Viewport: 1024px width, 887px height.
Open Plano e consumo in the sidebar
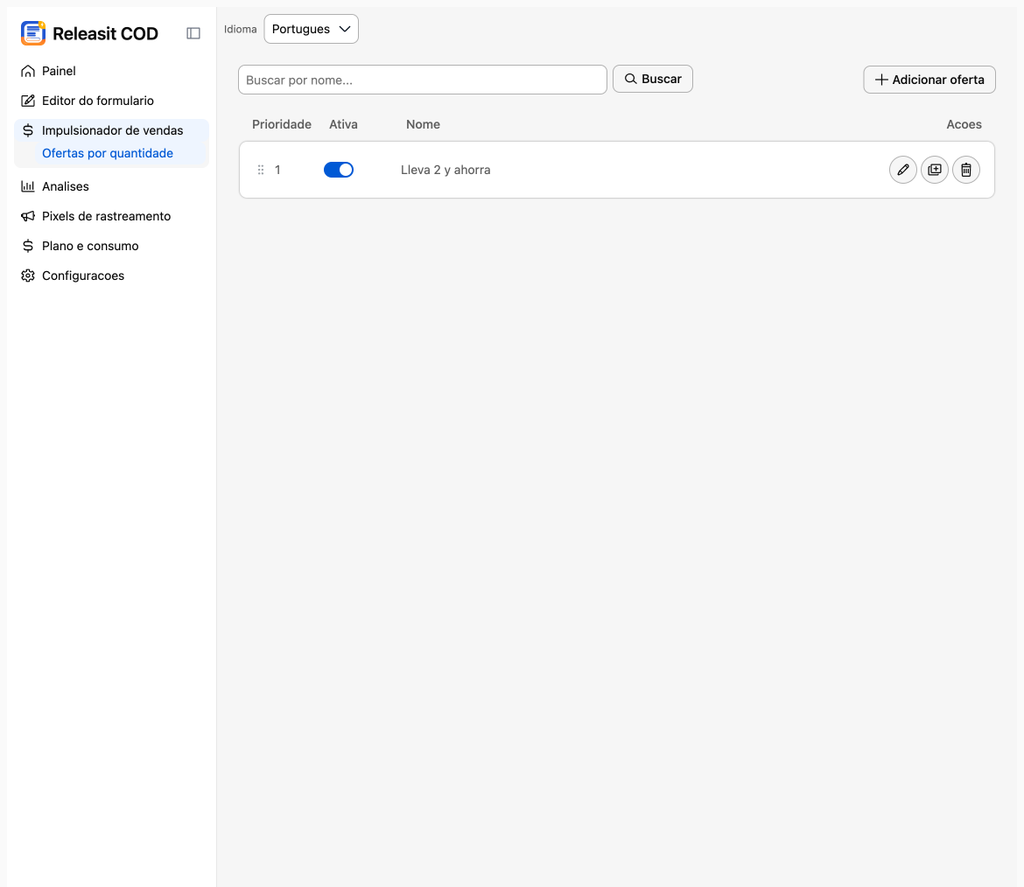(x=111, y=246)
